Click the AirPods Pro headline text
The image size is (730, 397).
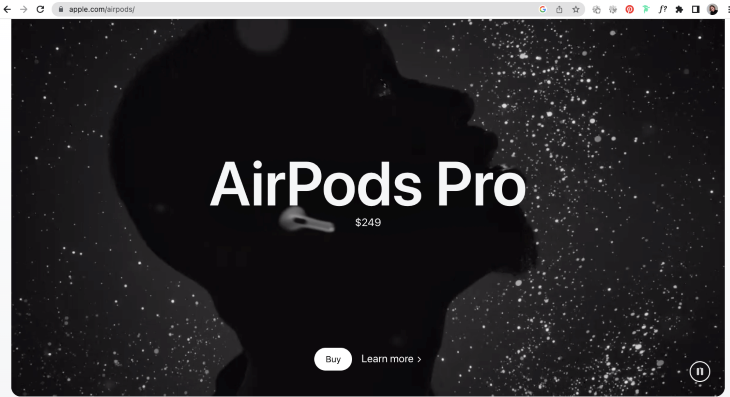368,184
